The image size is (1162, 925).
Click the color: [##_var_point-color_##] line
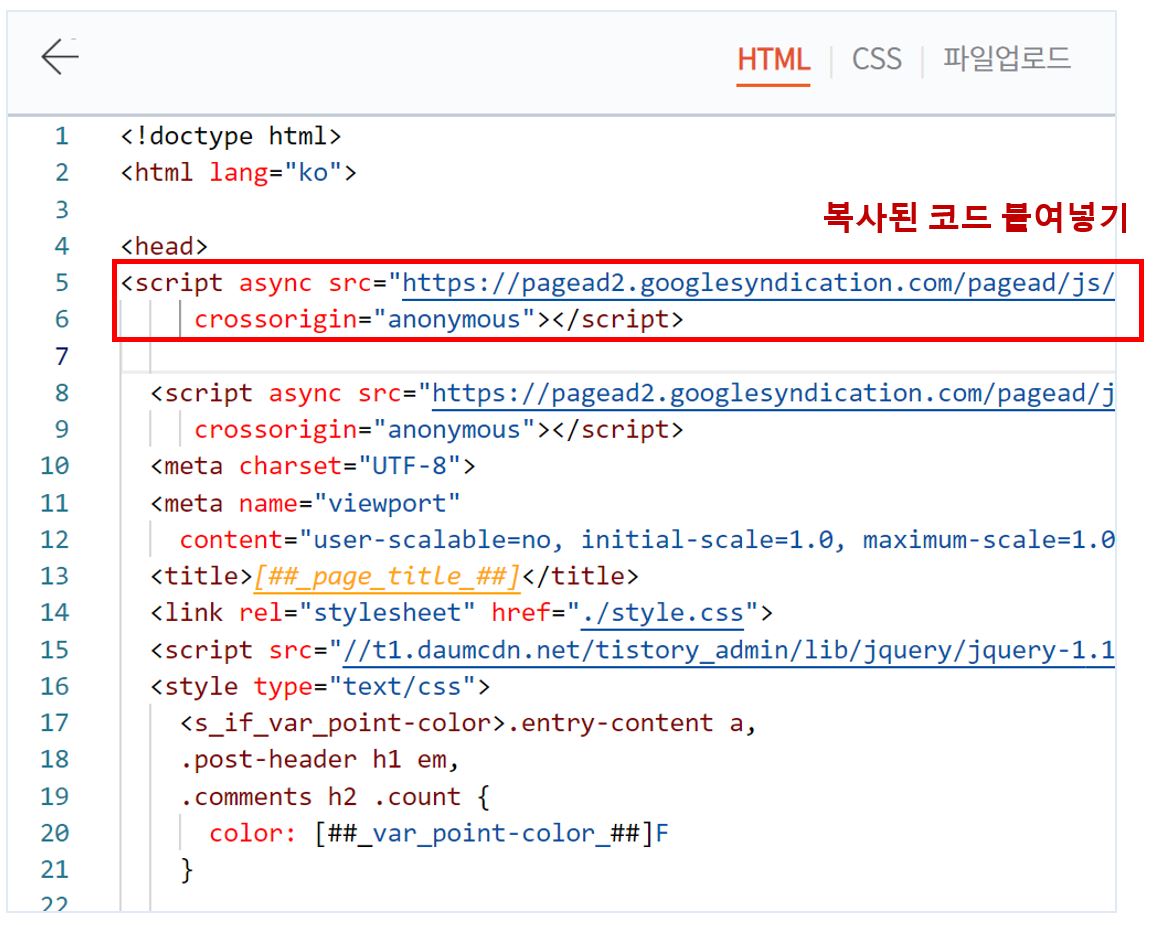438,834
